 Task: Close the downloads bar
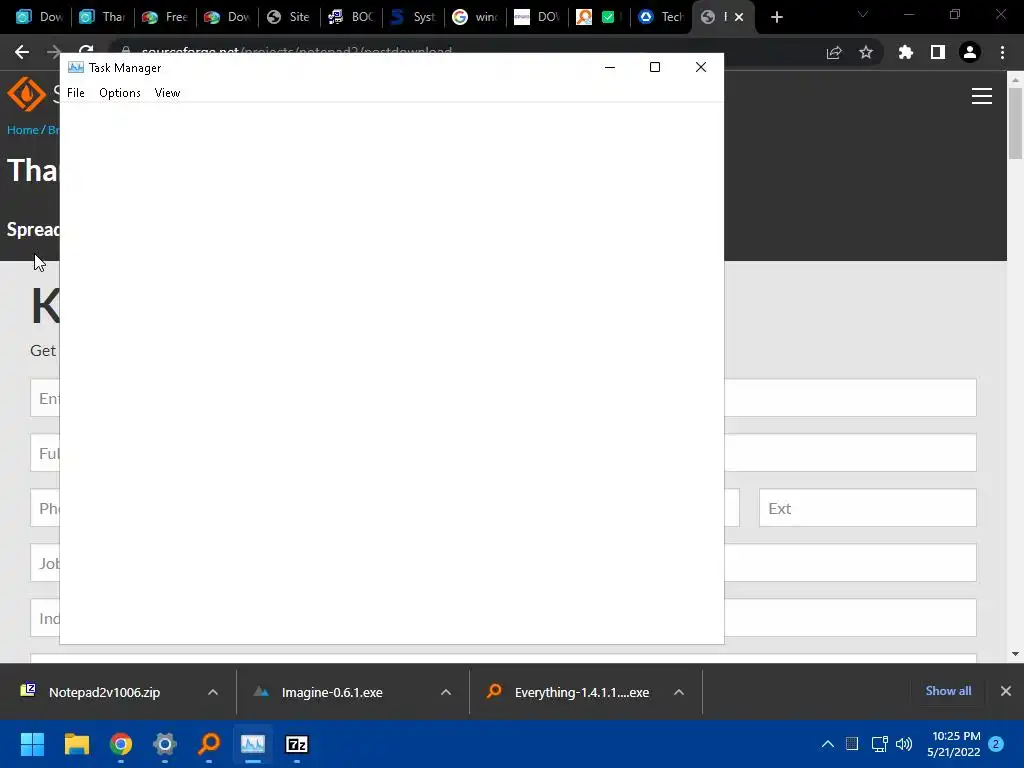tap(1006, 691)
